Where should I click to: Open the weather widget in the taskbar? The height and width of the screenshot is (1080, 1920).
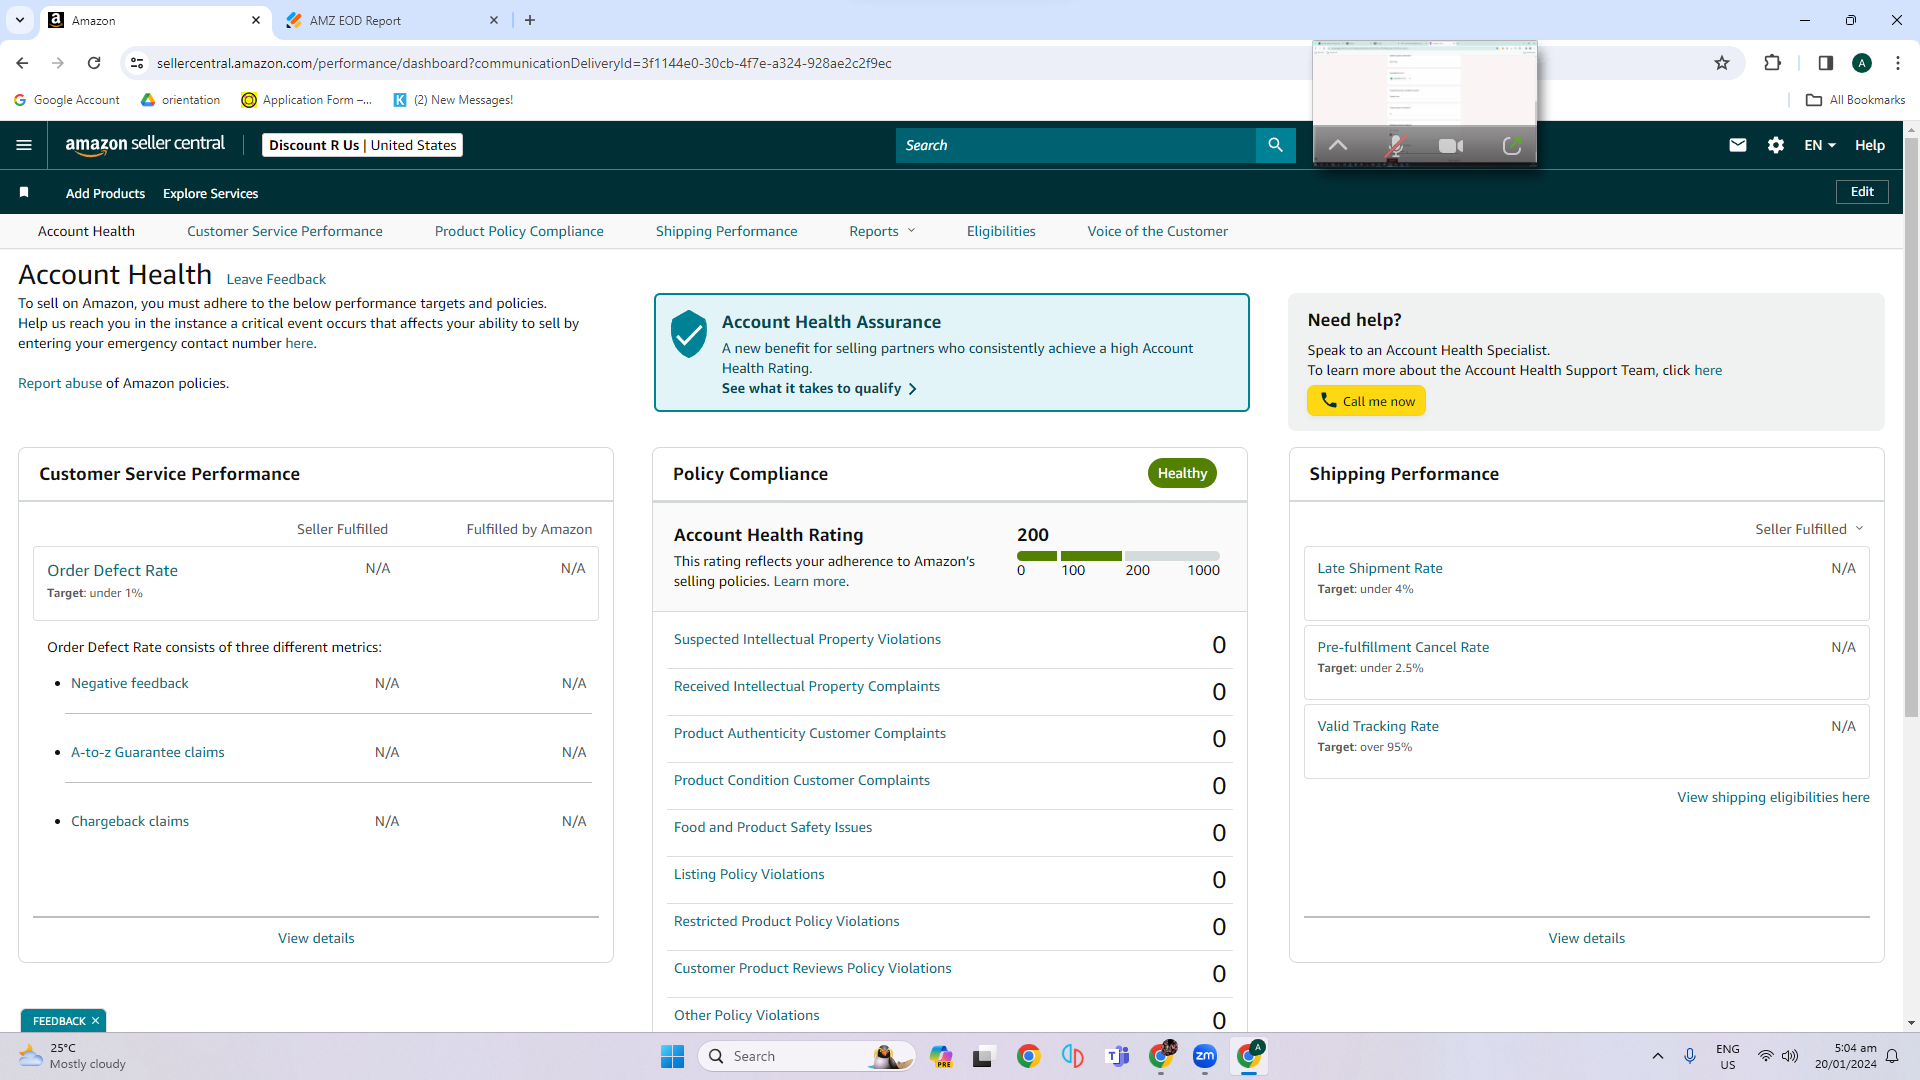(72, 1056)
